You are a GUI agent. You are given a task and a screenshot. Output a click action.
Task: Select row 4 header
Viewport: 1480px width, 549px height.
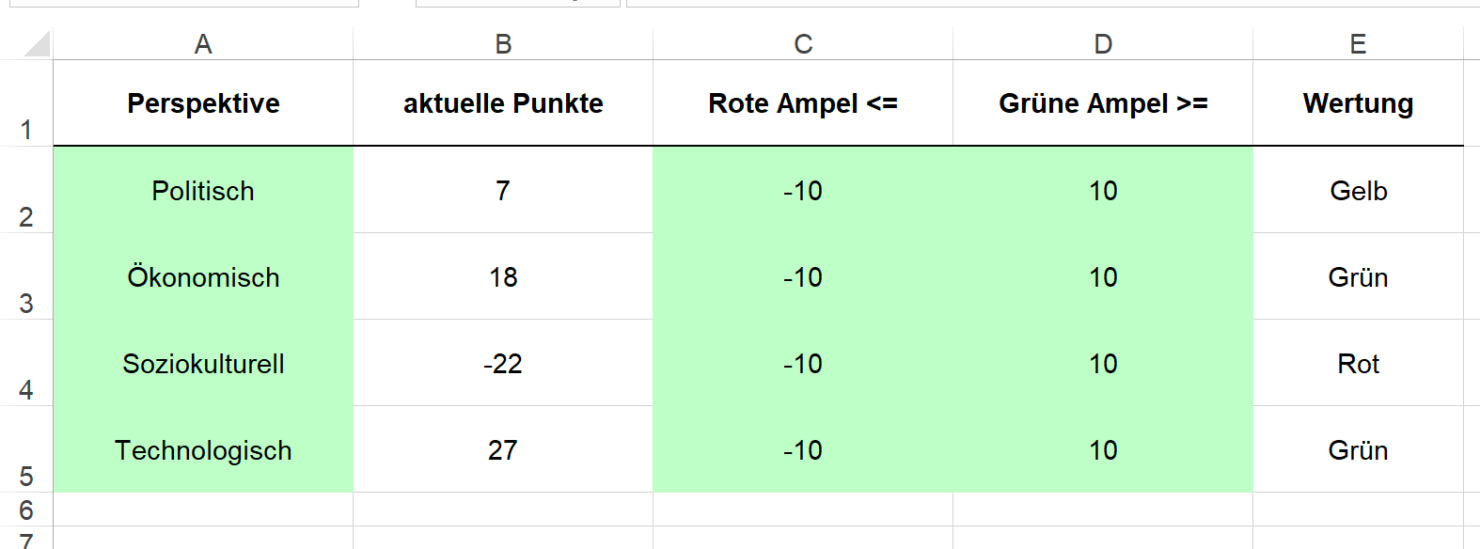coord(26,363)
